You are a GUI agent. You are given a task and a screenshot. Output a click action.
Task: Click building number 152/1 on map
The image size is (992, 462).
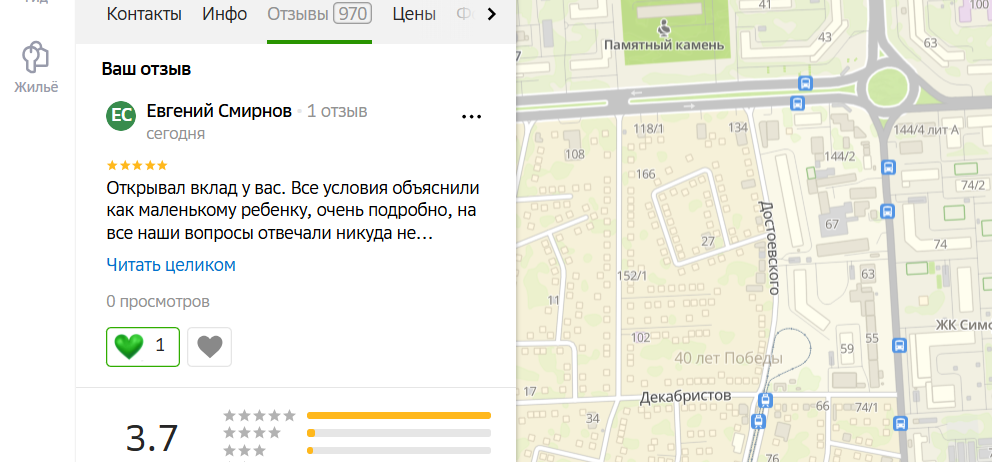click(632, 276)
